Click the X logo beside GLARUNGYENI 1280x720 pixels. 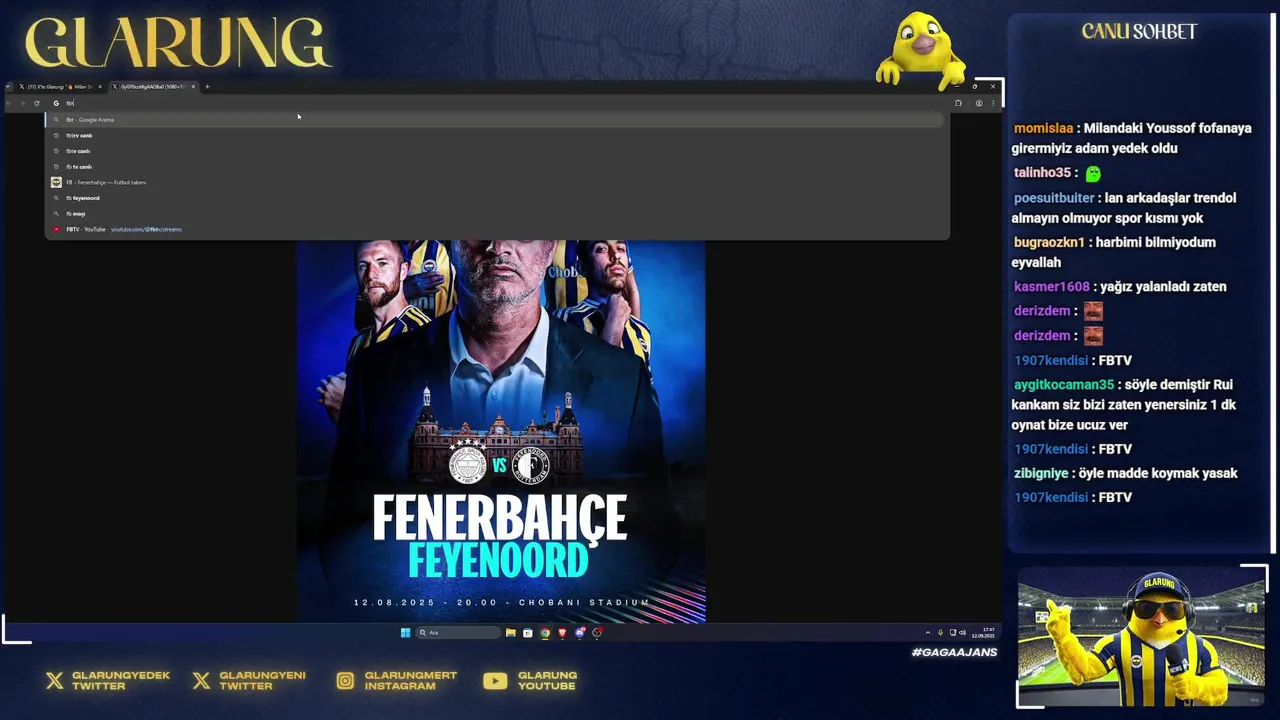pyautogui.click(x=201, y=681)
